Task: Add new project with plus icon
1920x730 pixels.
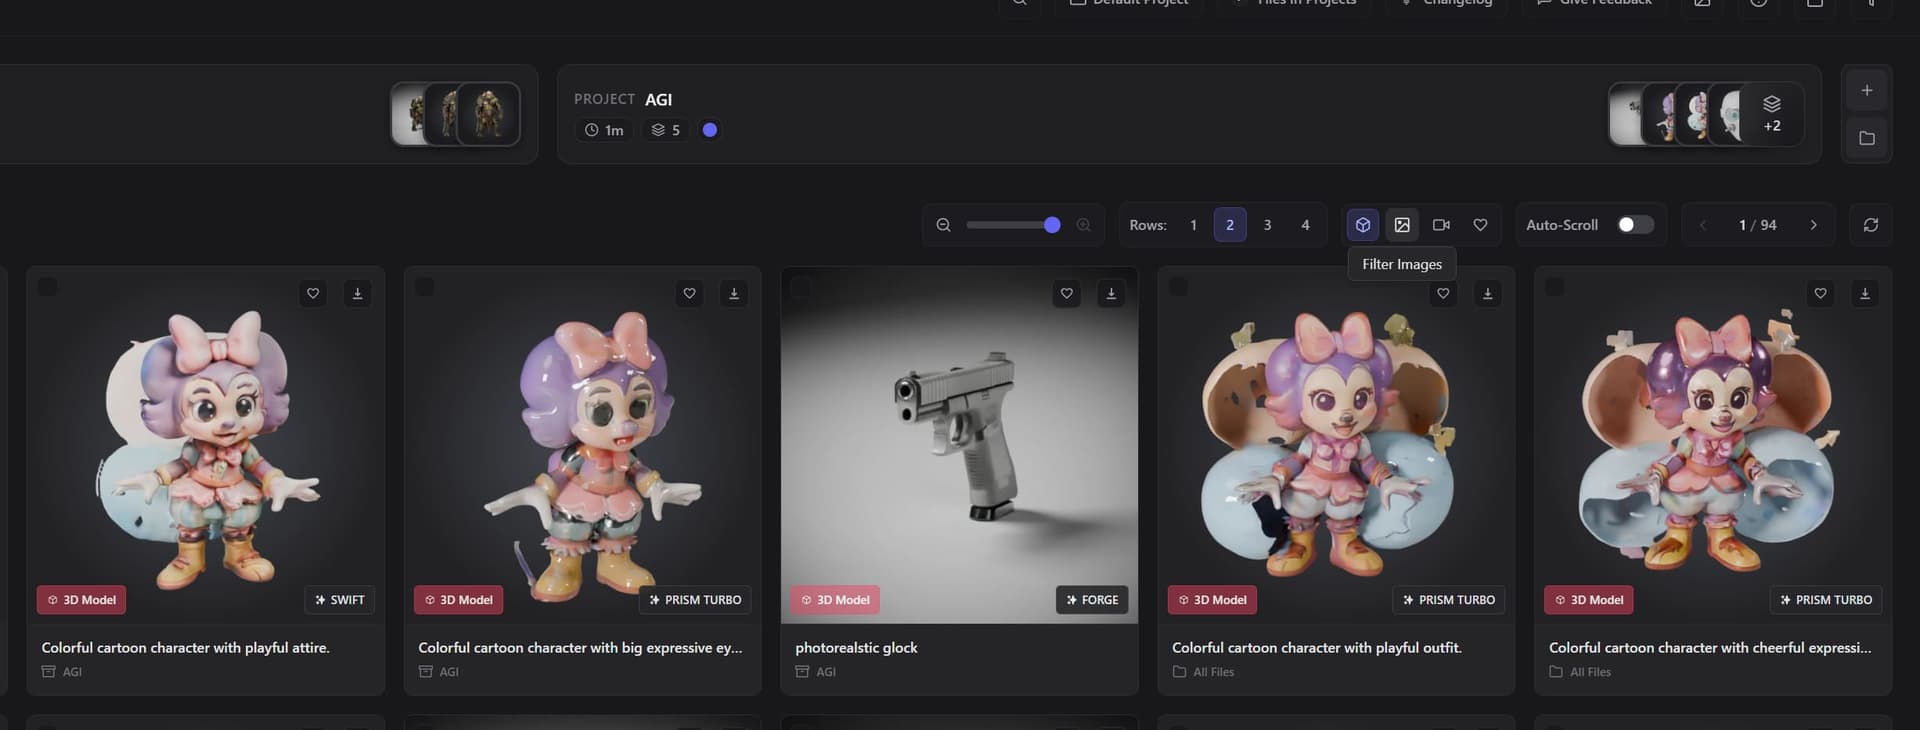Action: [x=1866, y=91]
